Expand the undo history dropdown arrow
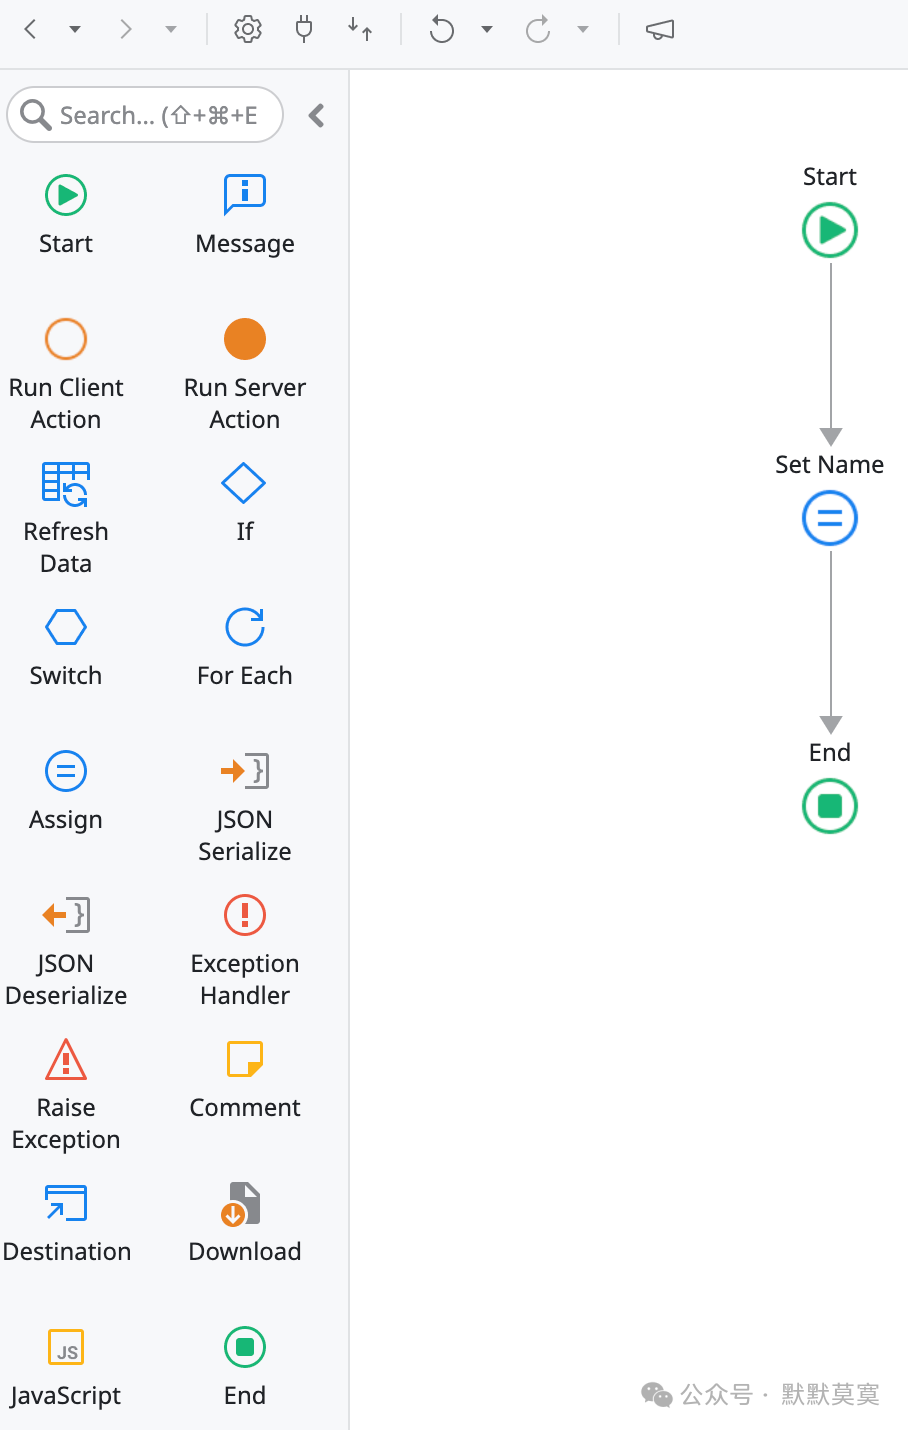 487,30
